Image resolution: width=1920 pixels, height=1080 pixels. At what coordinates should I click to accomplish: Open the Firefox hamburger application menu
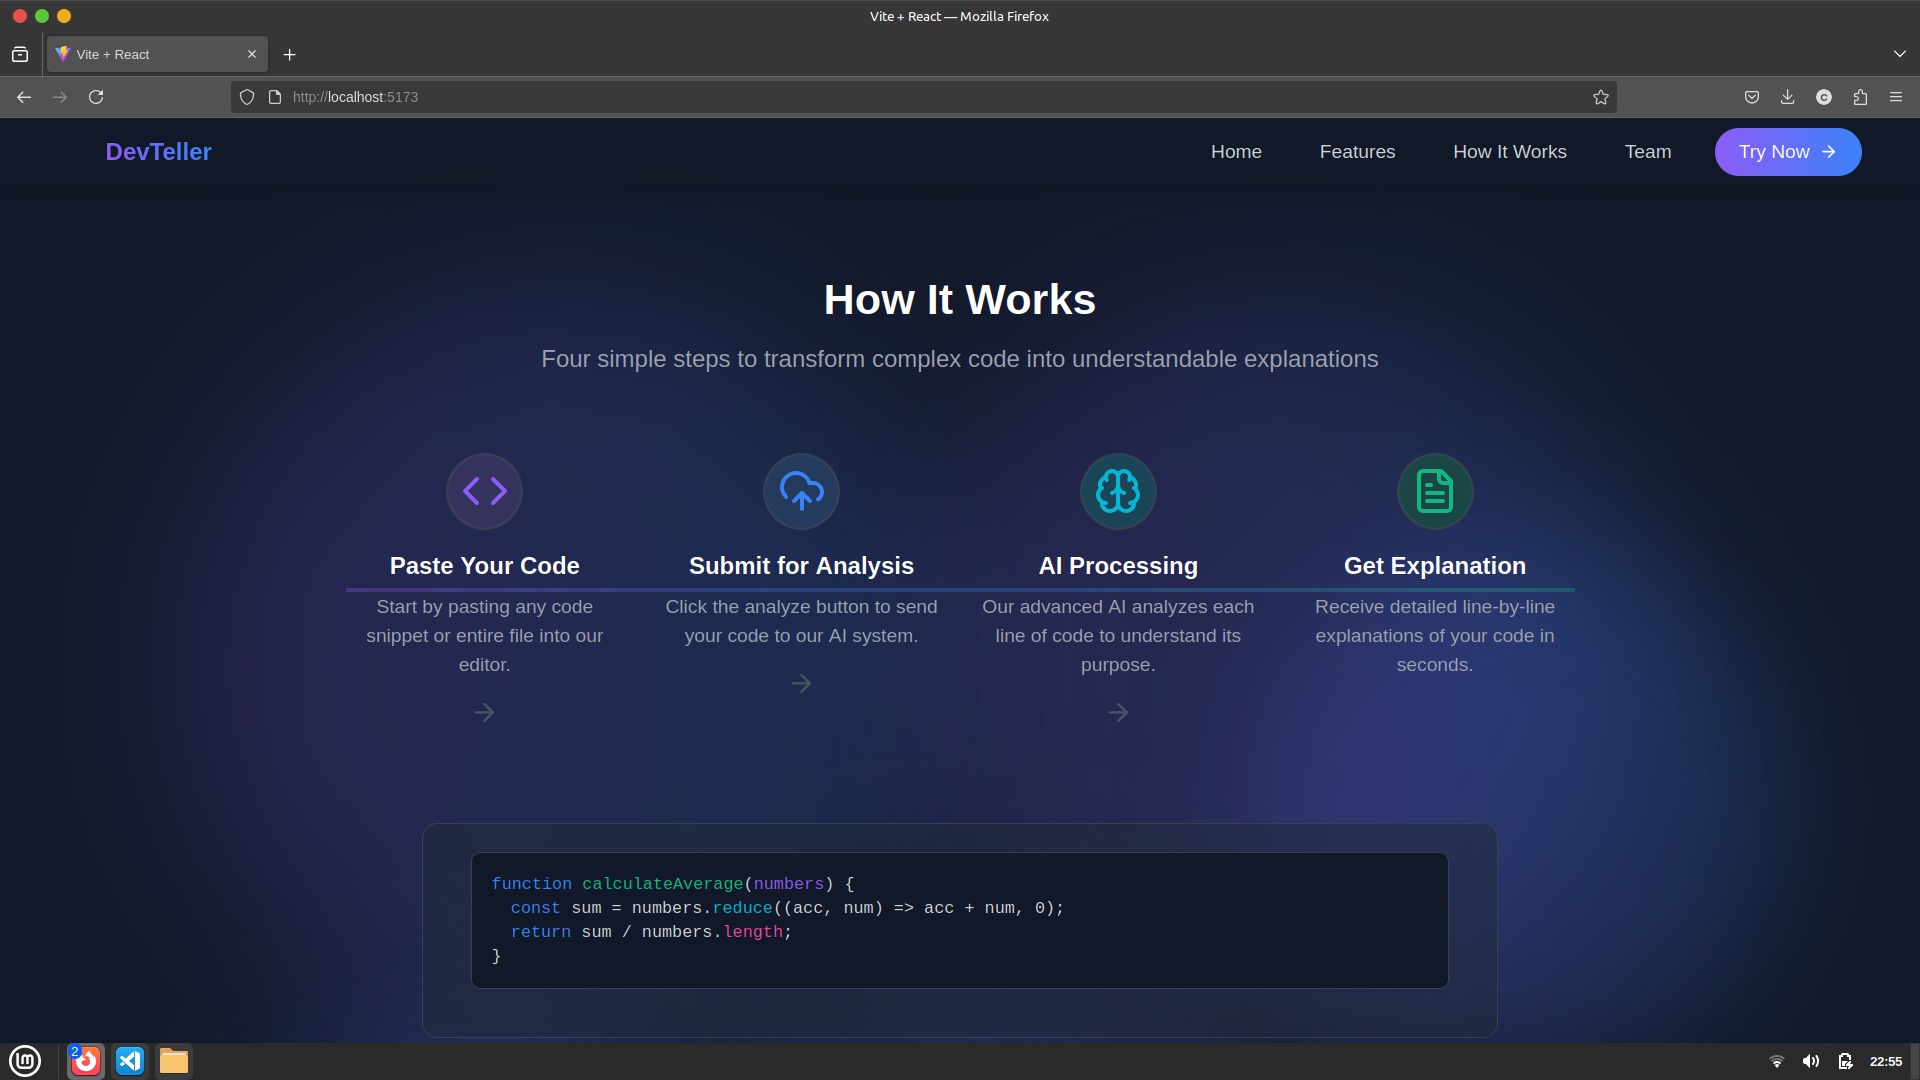click(1896, 97)
